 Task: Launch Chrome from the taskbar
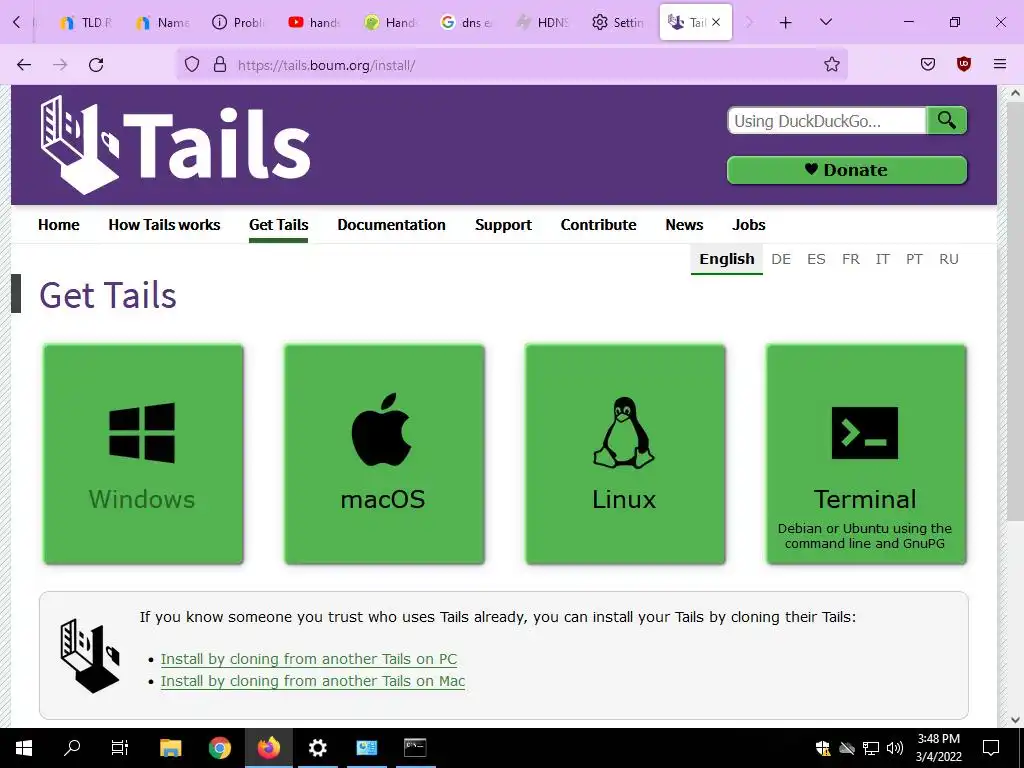(219, 748)
